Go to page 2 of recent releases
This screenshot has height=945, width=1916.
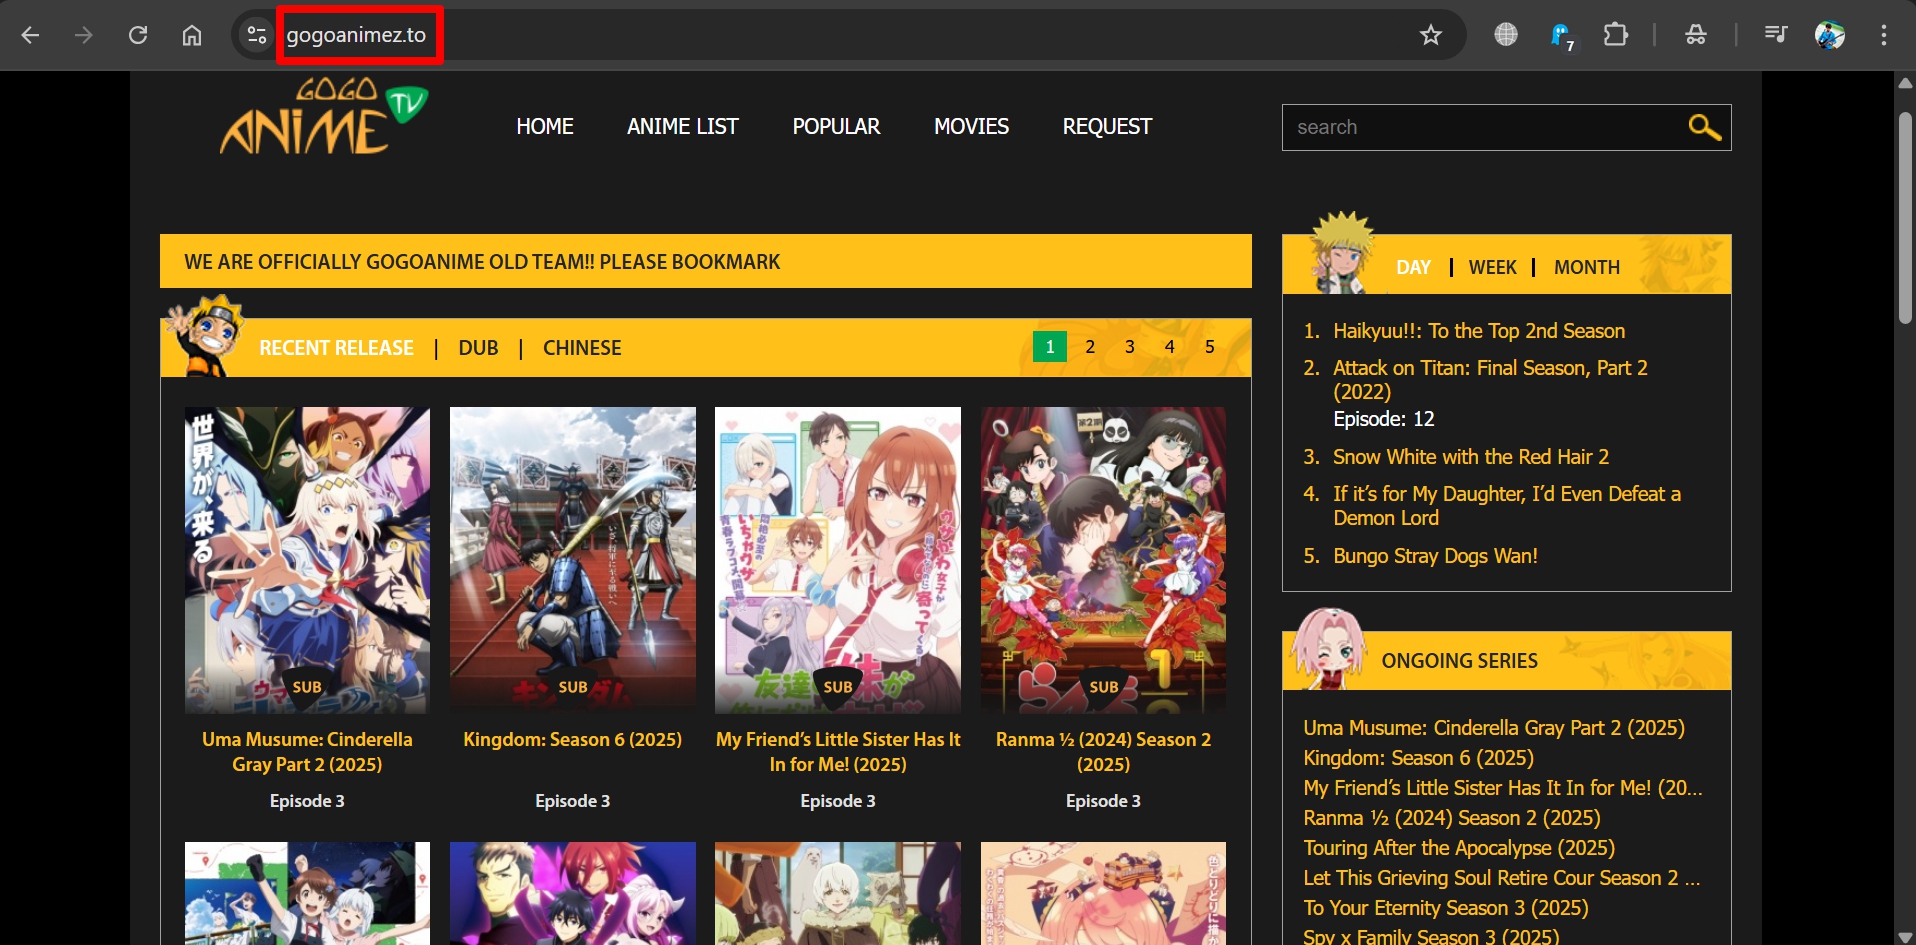pos(1089,347)
